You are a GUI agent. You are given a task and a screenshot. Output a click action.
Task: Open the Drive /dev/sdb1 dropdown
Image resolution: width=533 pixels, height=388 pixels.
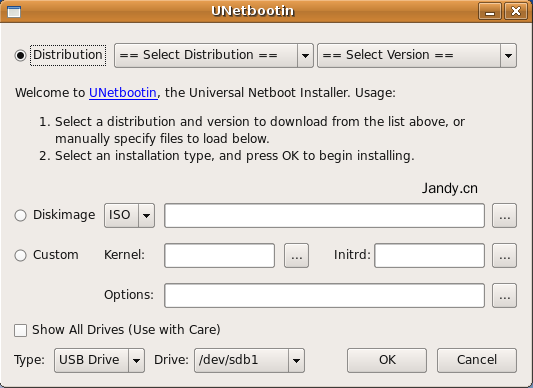click(249, 360)
